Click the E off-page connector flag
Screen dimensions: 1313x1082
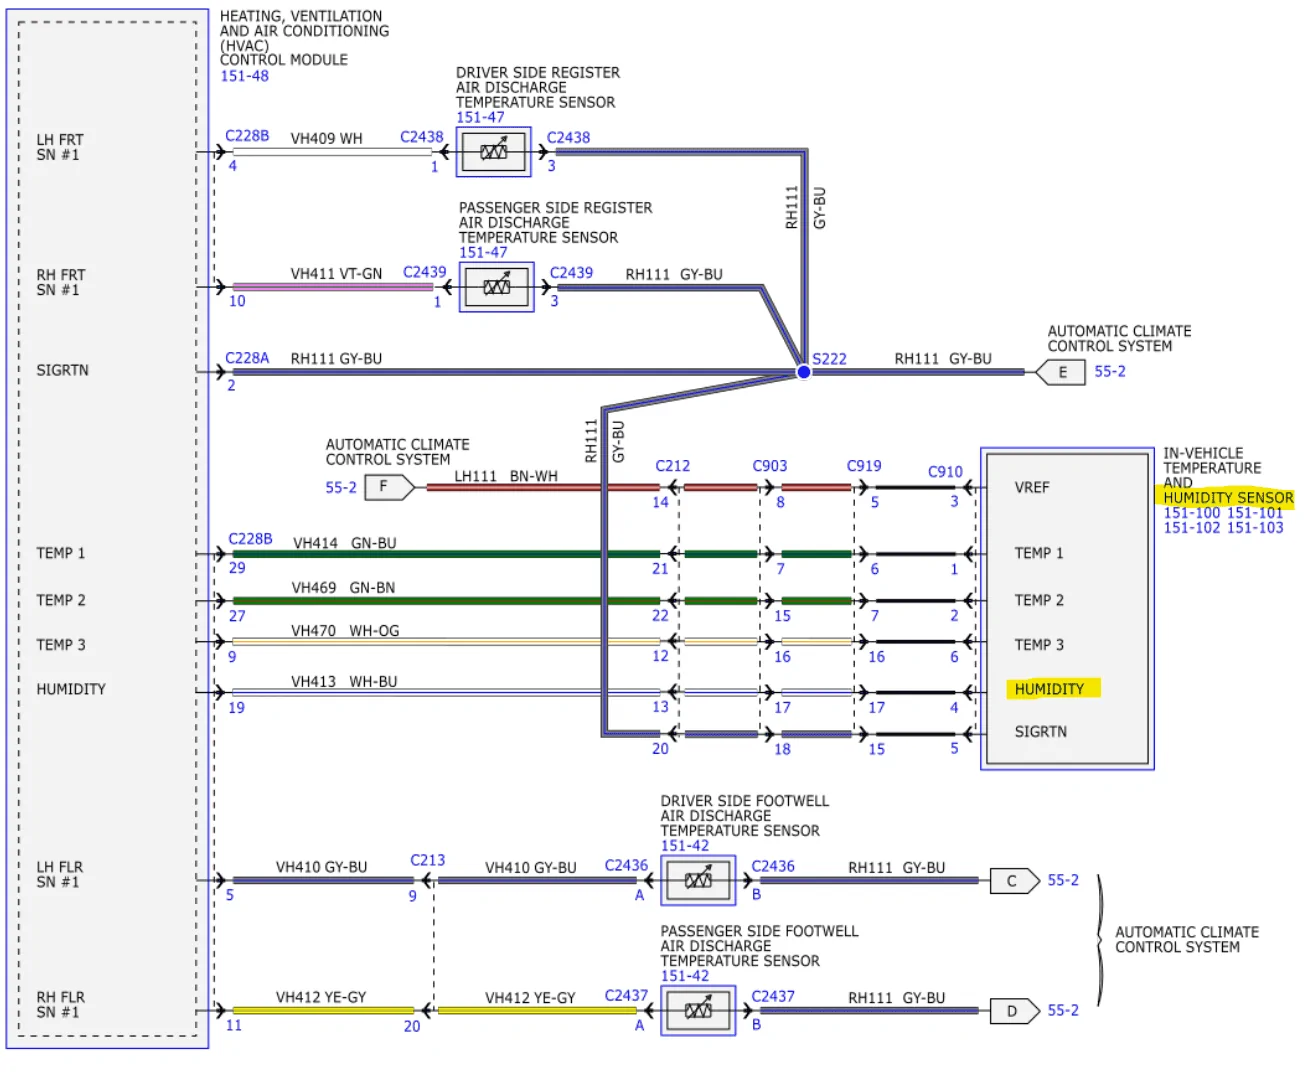(x=1060, y=372)
